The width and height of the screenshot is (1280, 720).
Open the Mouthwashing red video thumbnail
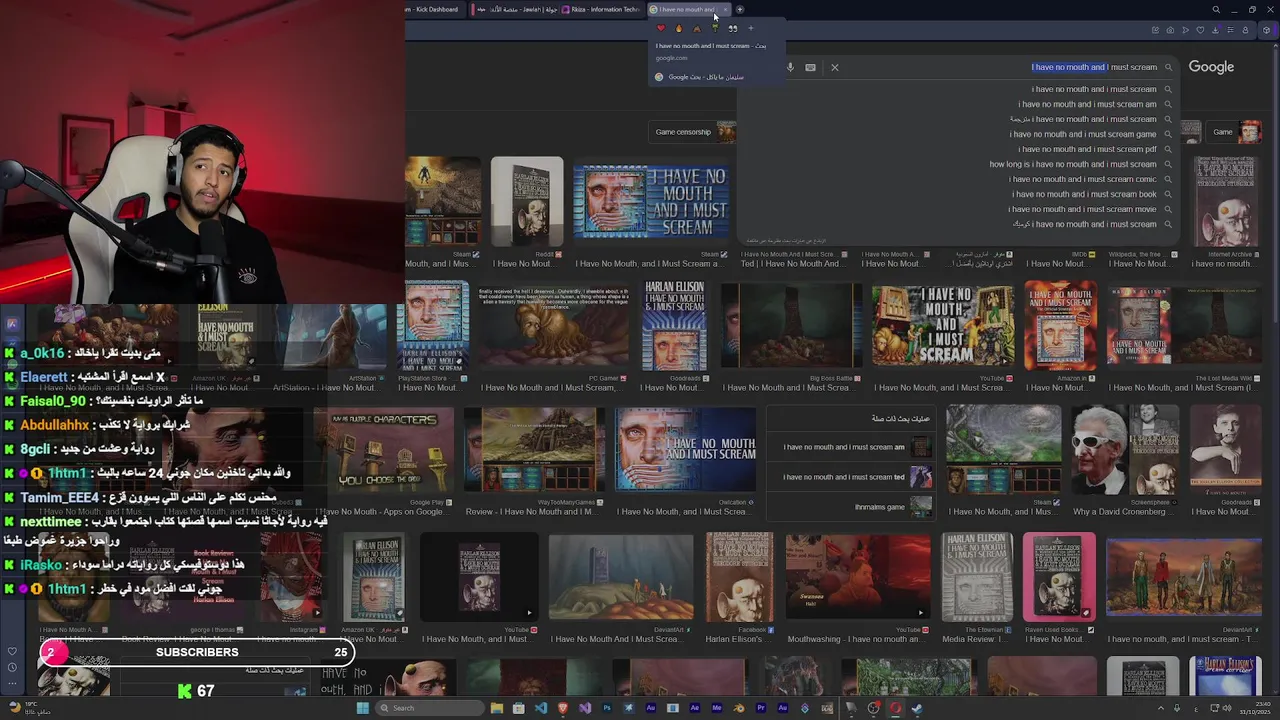[x=858, y=577]
